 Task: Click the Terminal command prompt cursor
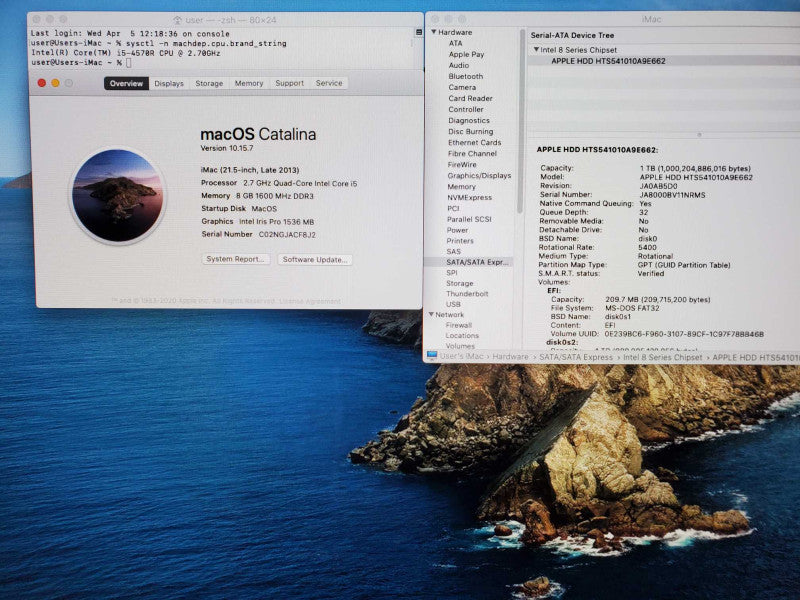pos(129,62)
